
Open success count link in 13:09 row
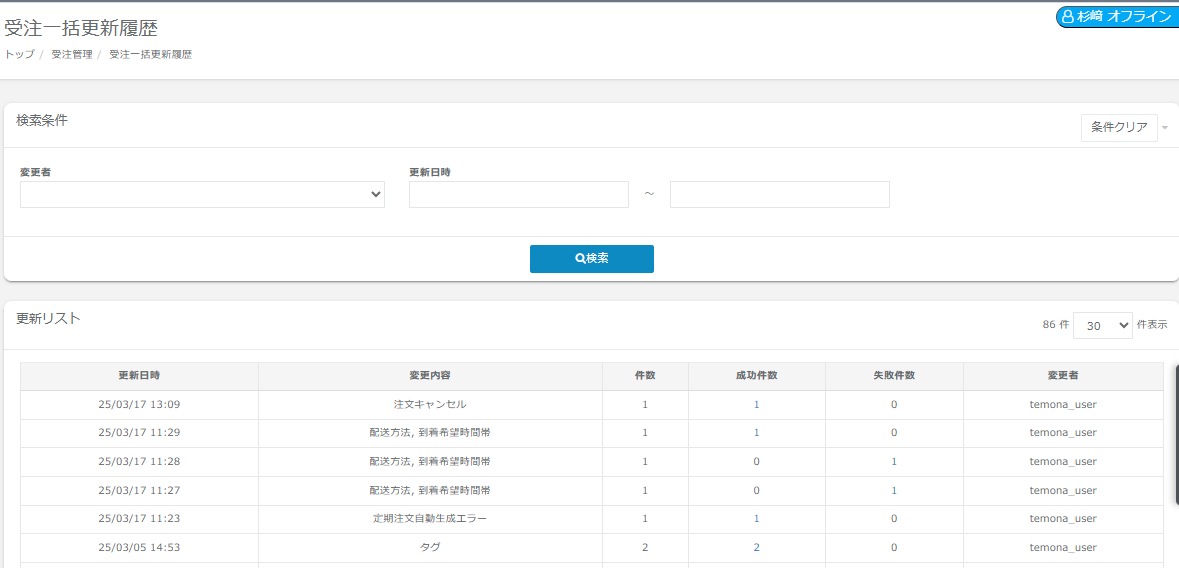click(756, 404)
